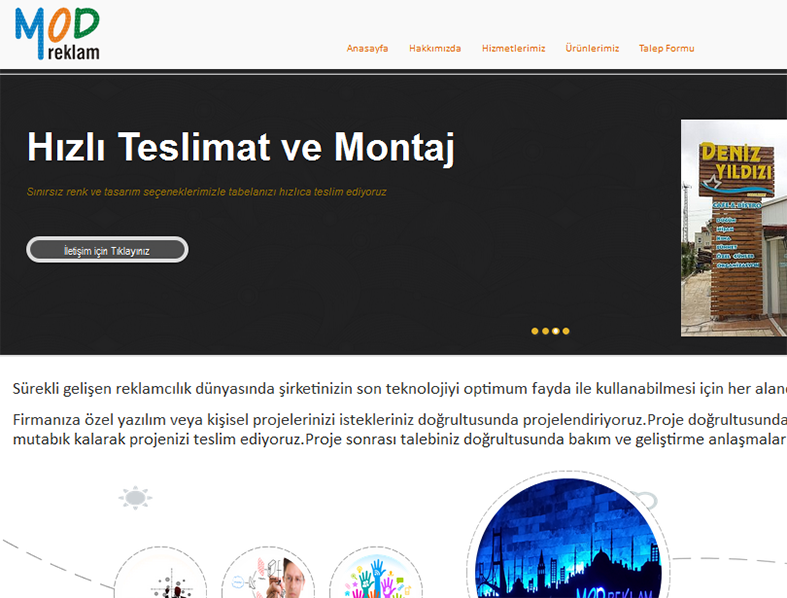Screen dimensions: 787x598
Task: Click the Hızlı Teslimat ve Montaj heading
Action: coord(240,147)
